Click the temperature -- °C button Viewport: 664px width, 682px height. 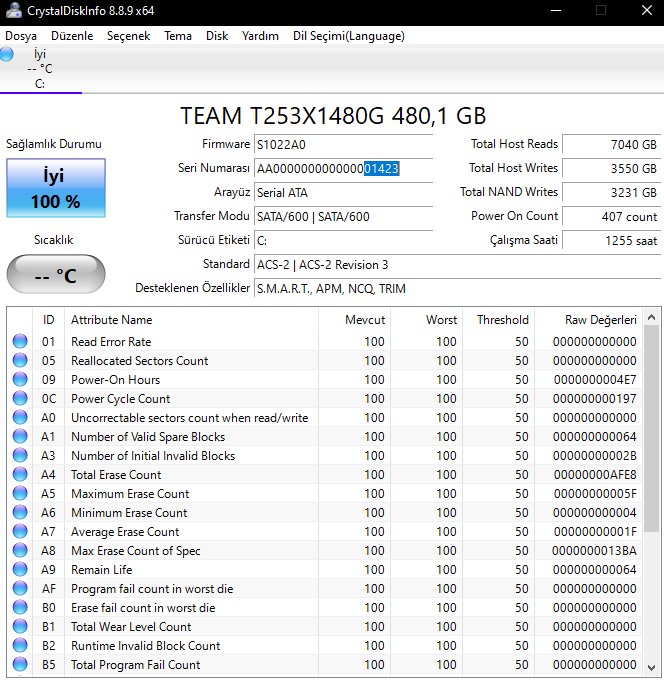55,274
